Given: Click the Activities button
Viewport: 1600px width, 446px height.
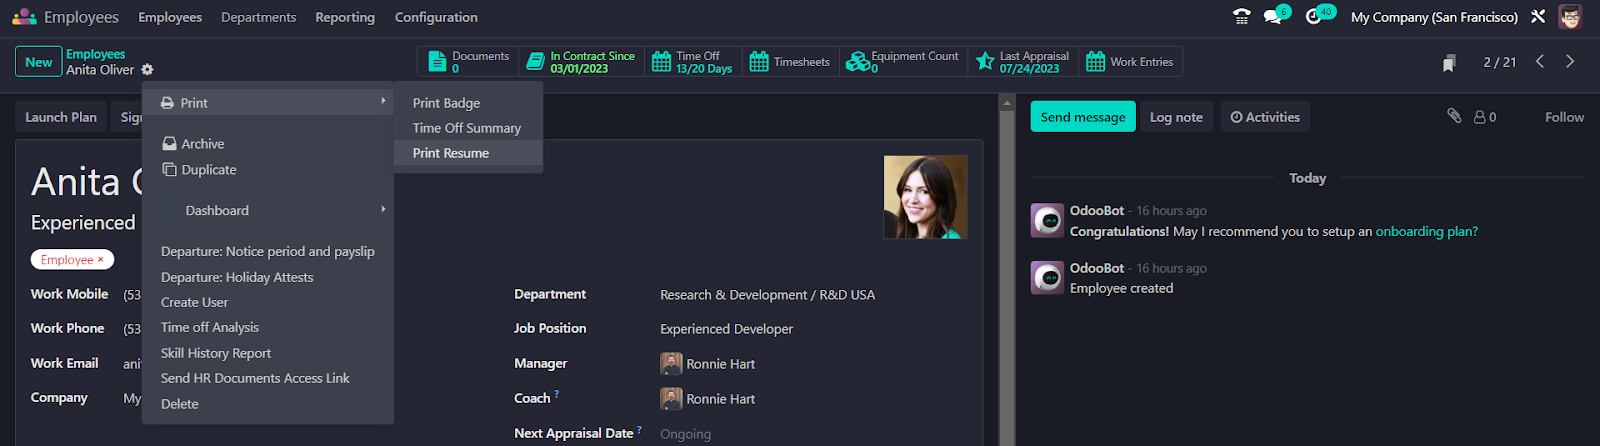Looking at the screenshot, I should [1265, 117].
